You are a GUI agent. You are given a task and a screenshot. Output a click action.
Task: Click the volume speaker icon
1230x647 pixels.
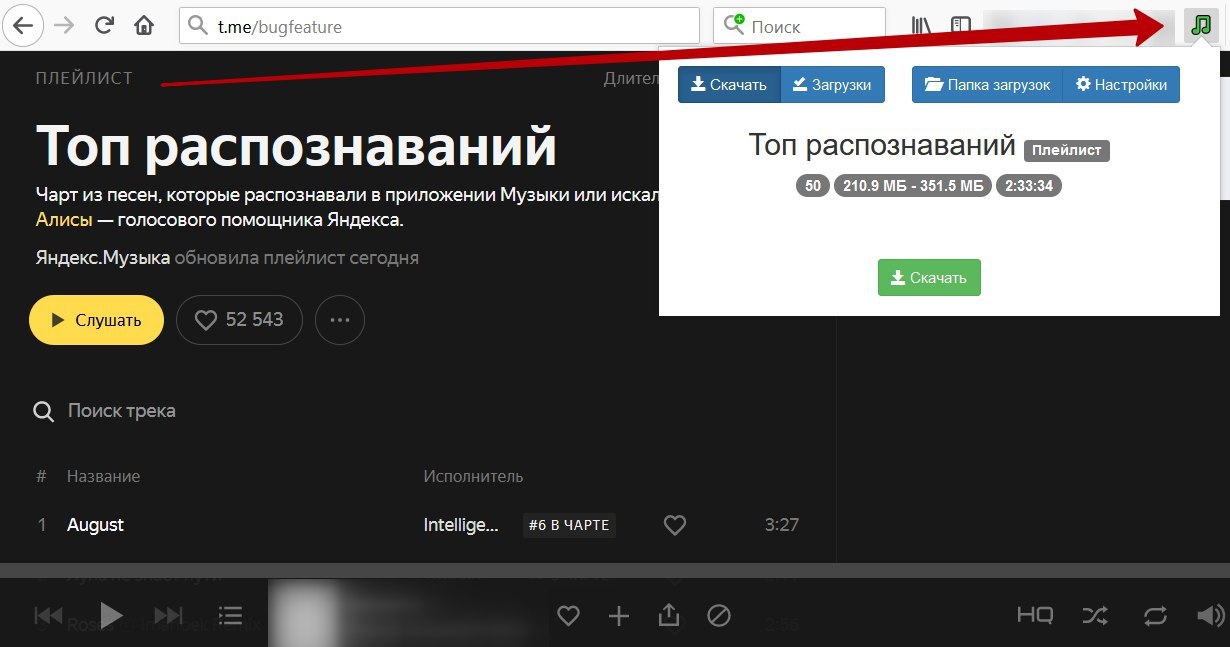1211,616
